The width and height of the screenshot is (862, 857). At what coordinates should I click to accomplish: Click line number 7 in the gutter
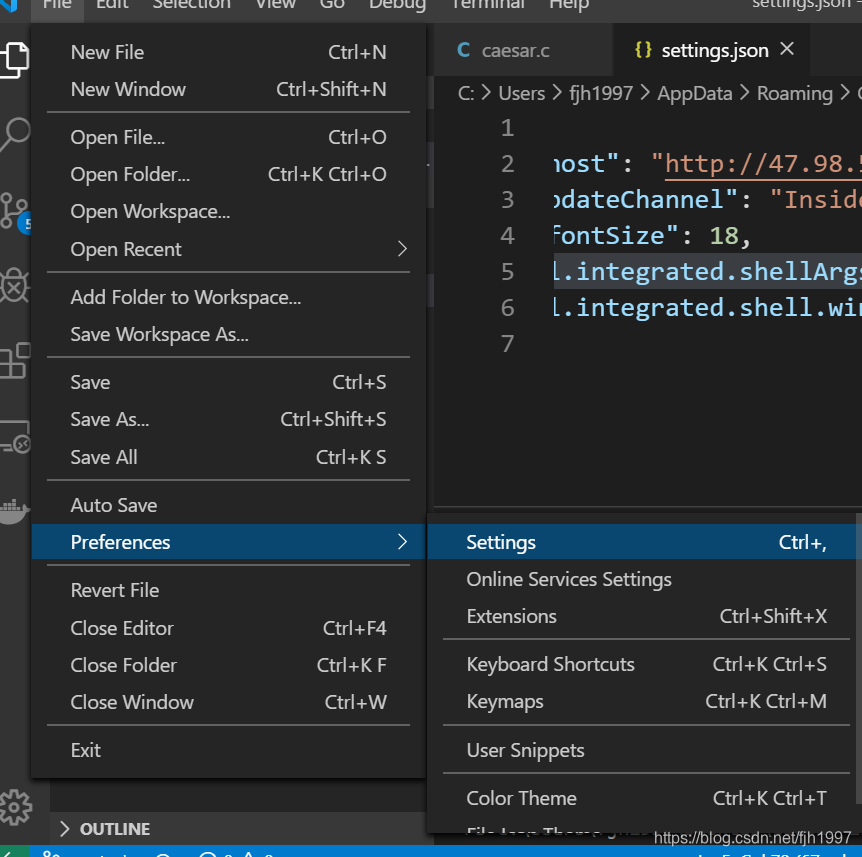[x=507, y=344]
